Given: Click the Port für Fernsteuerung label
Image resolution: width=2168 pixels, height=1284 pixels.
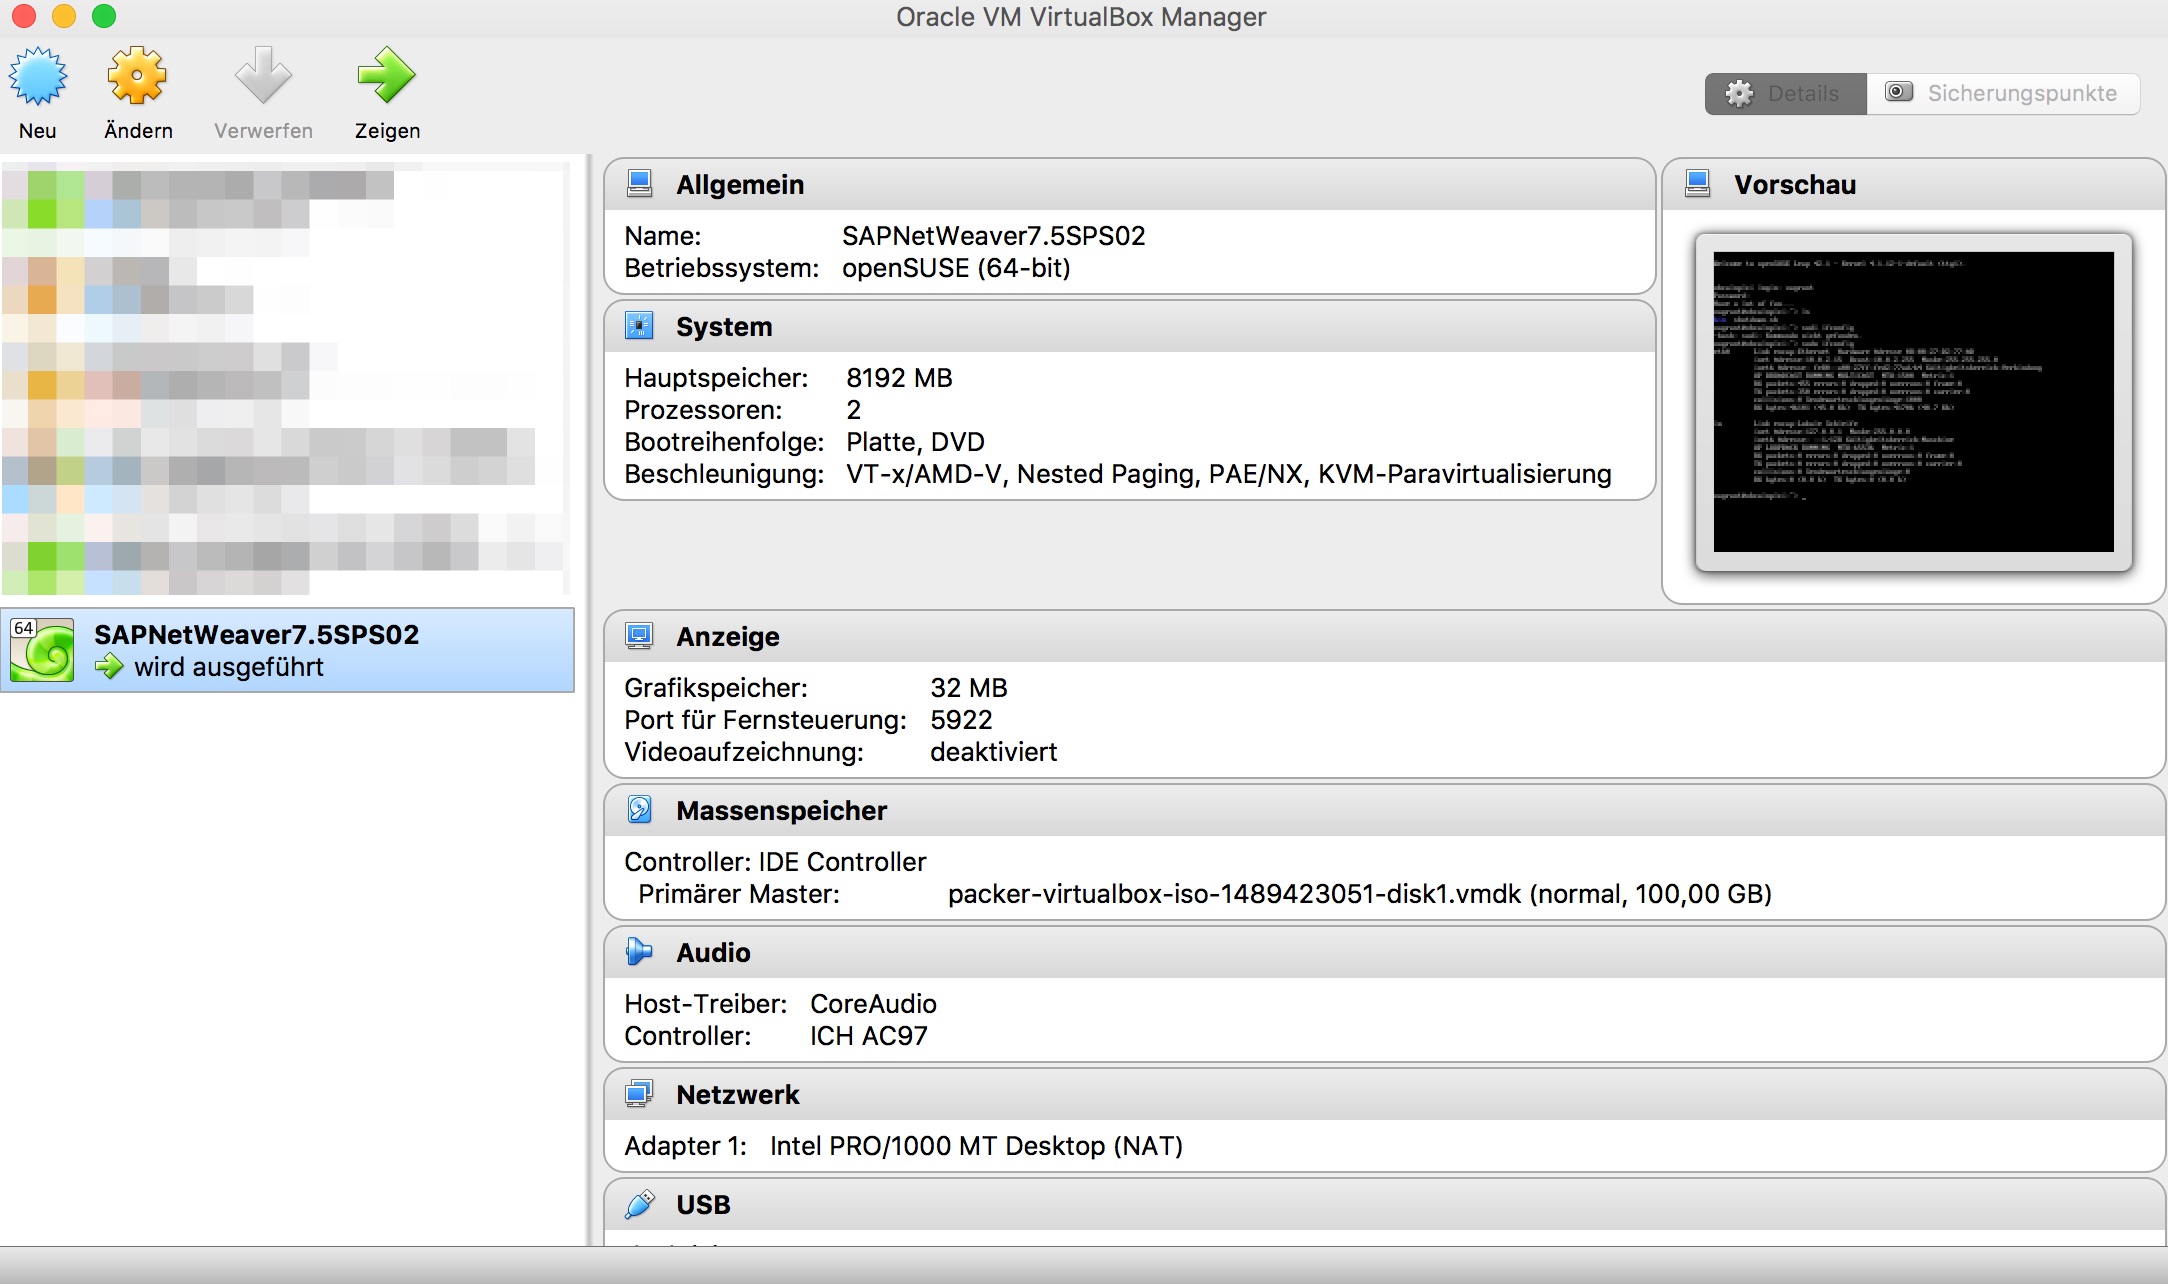Looking at the screenshot, I should coord(765,720).
